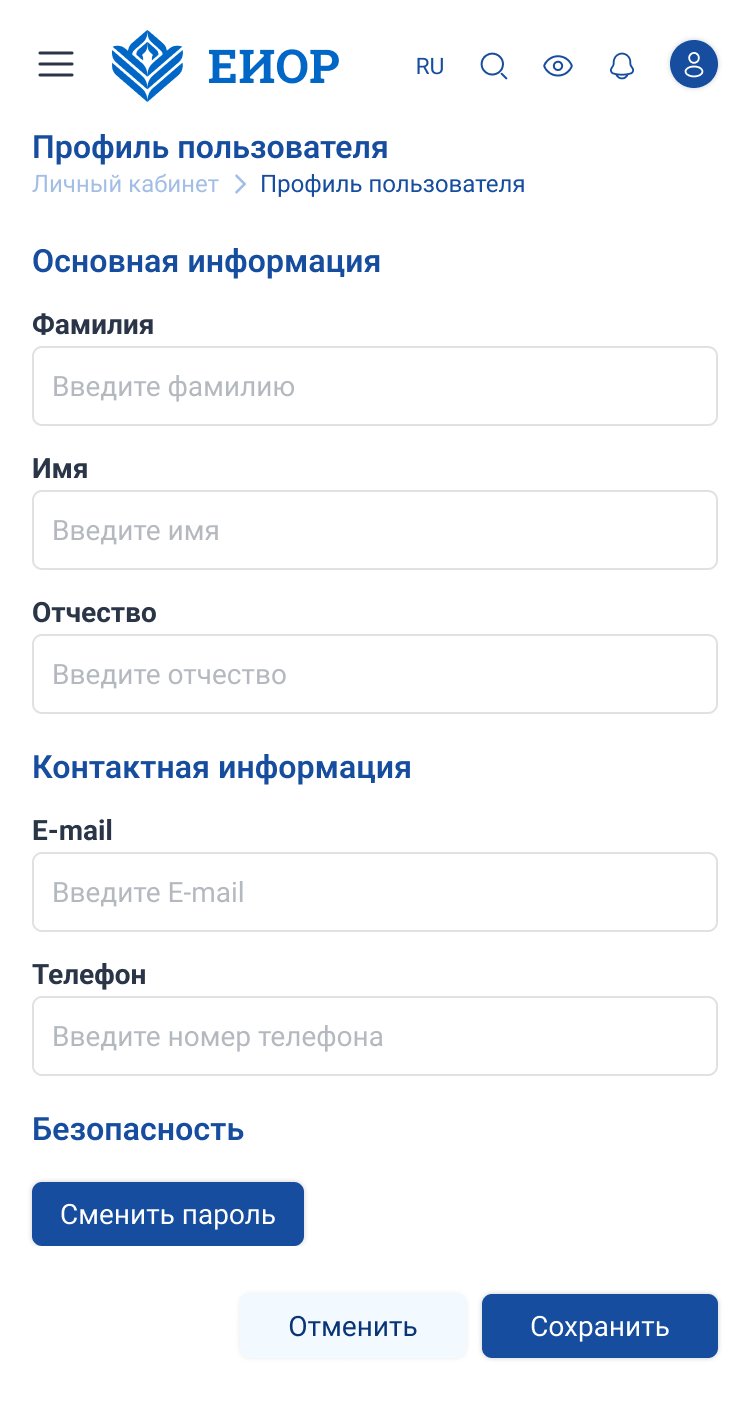Screen dimensions: 750x1426
Task: Focus the E-mail input field
Action: point(375,892)
